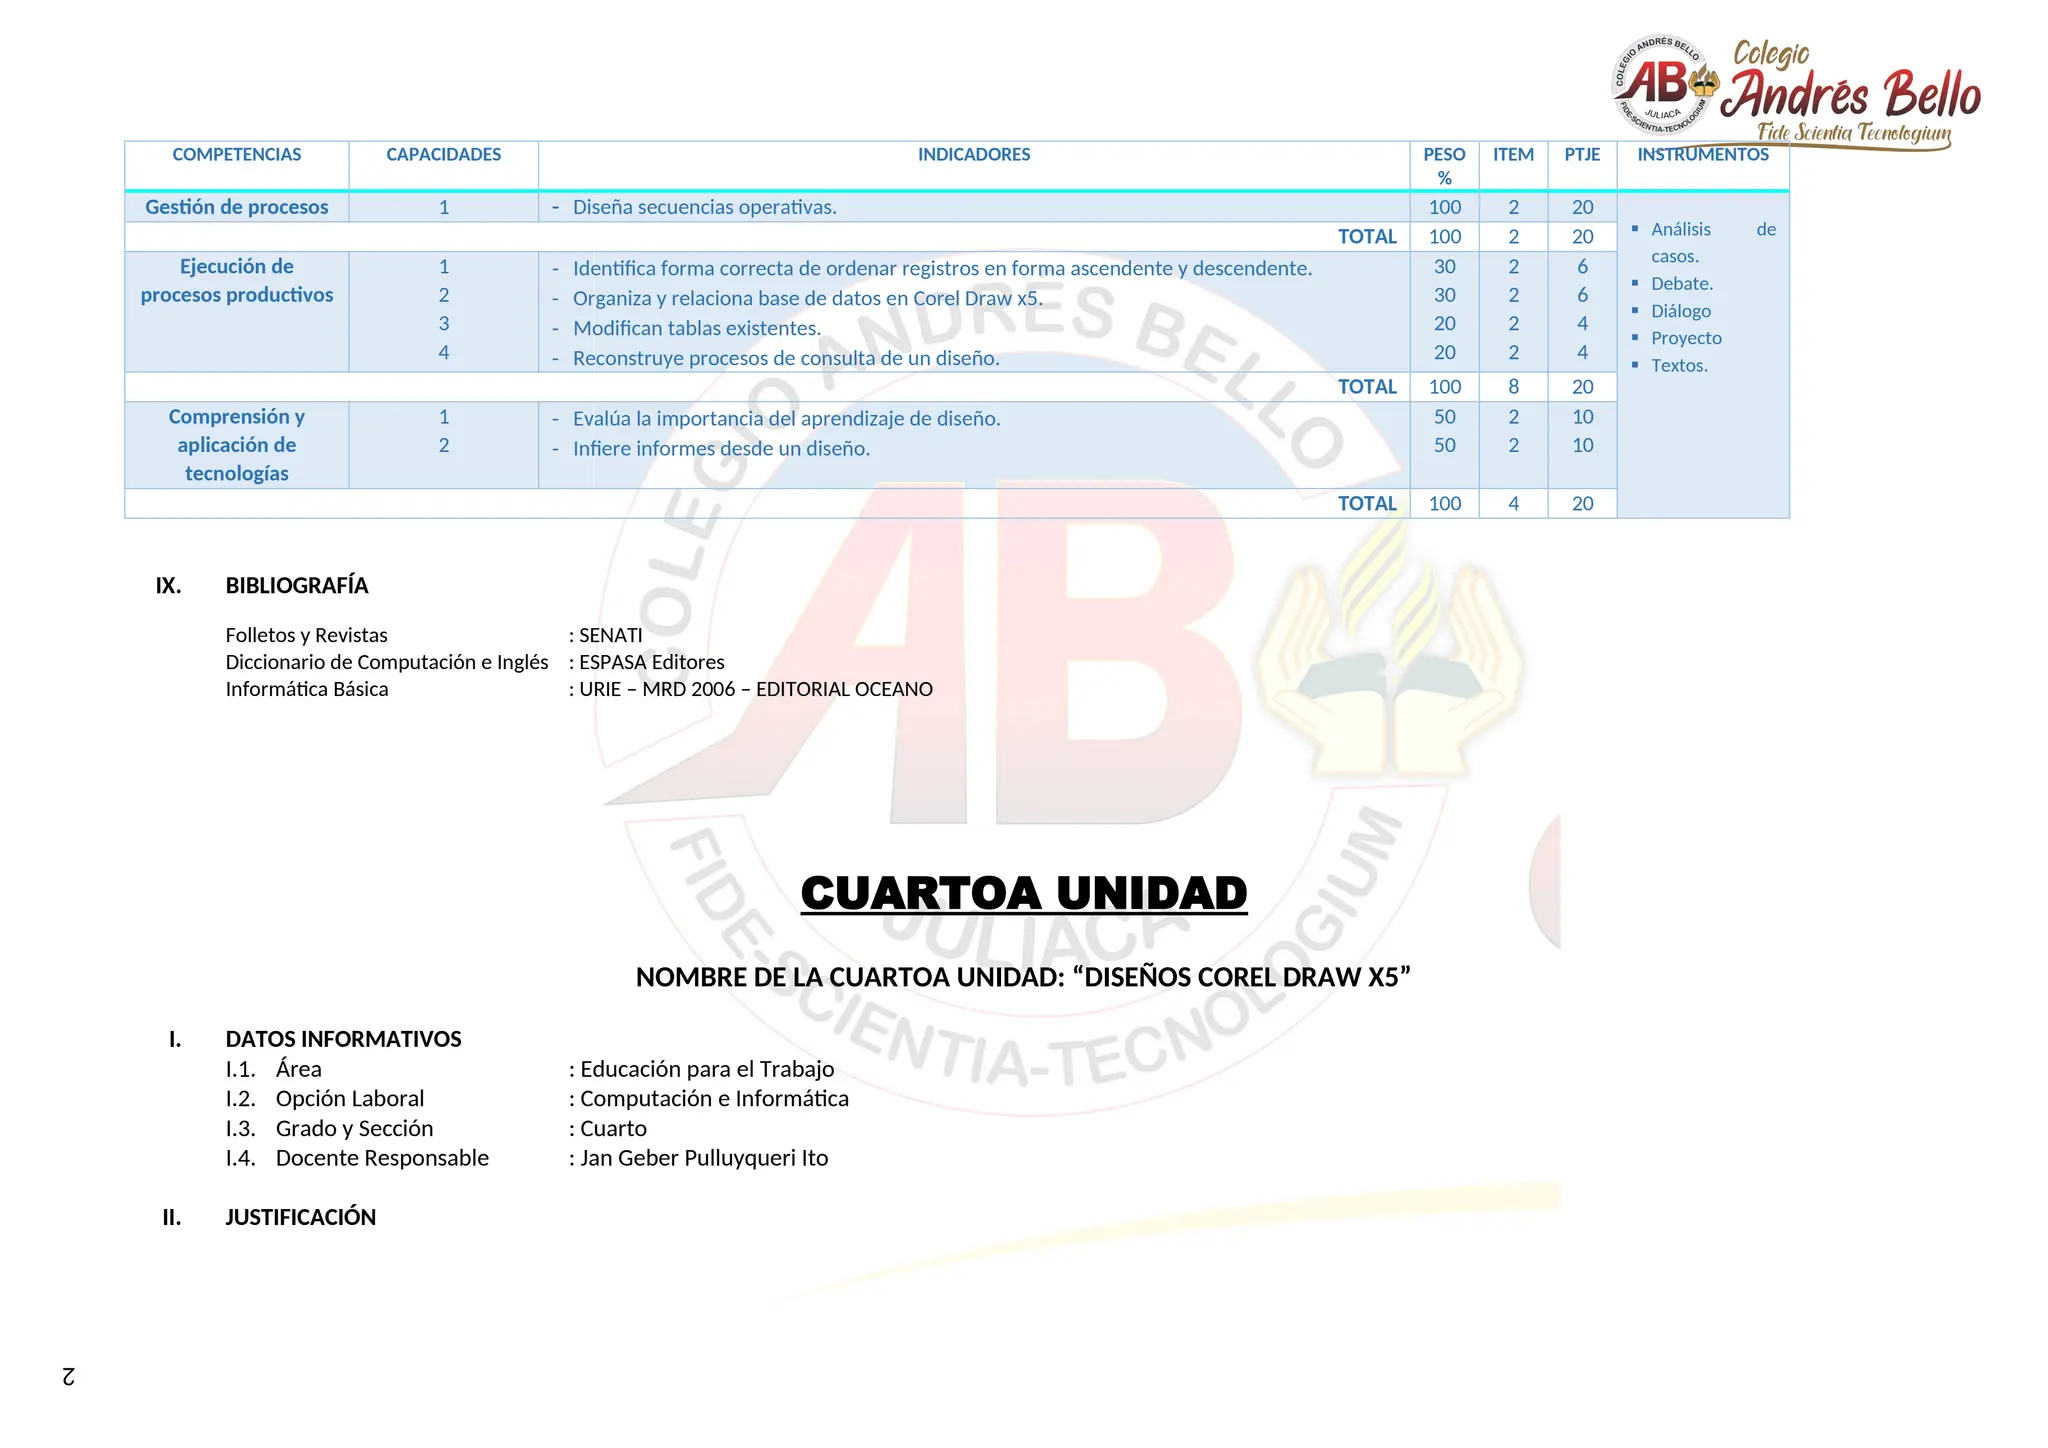Image resolution: width=2048 pixels, height=1448 pixels.
Task: Click 'Diccionario de Computación e Inglés' entry
Action: point(387,662)
